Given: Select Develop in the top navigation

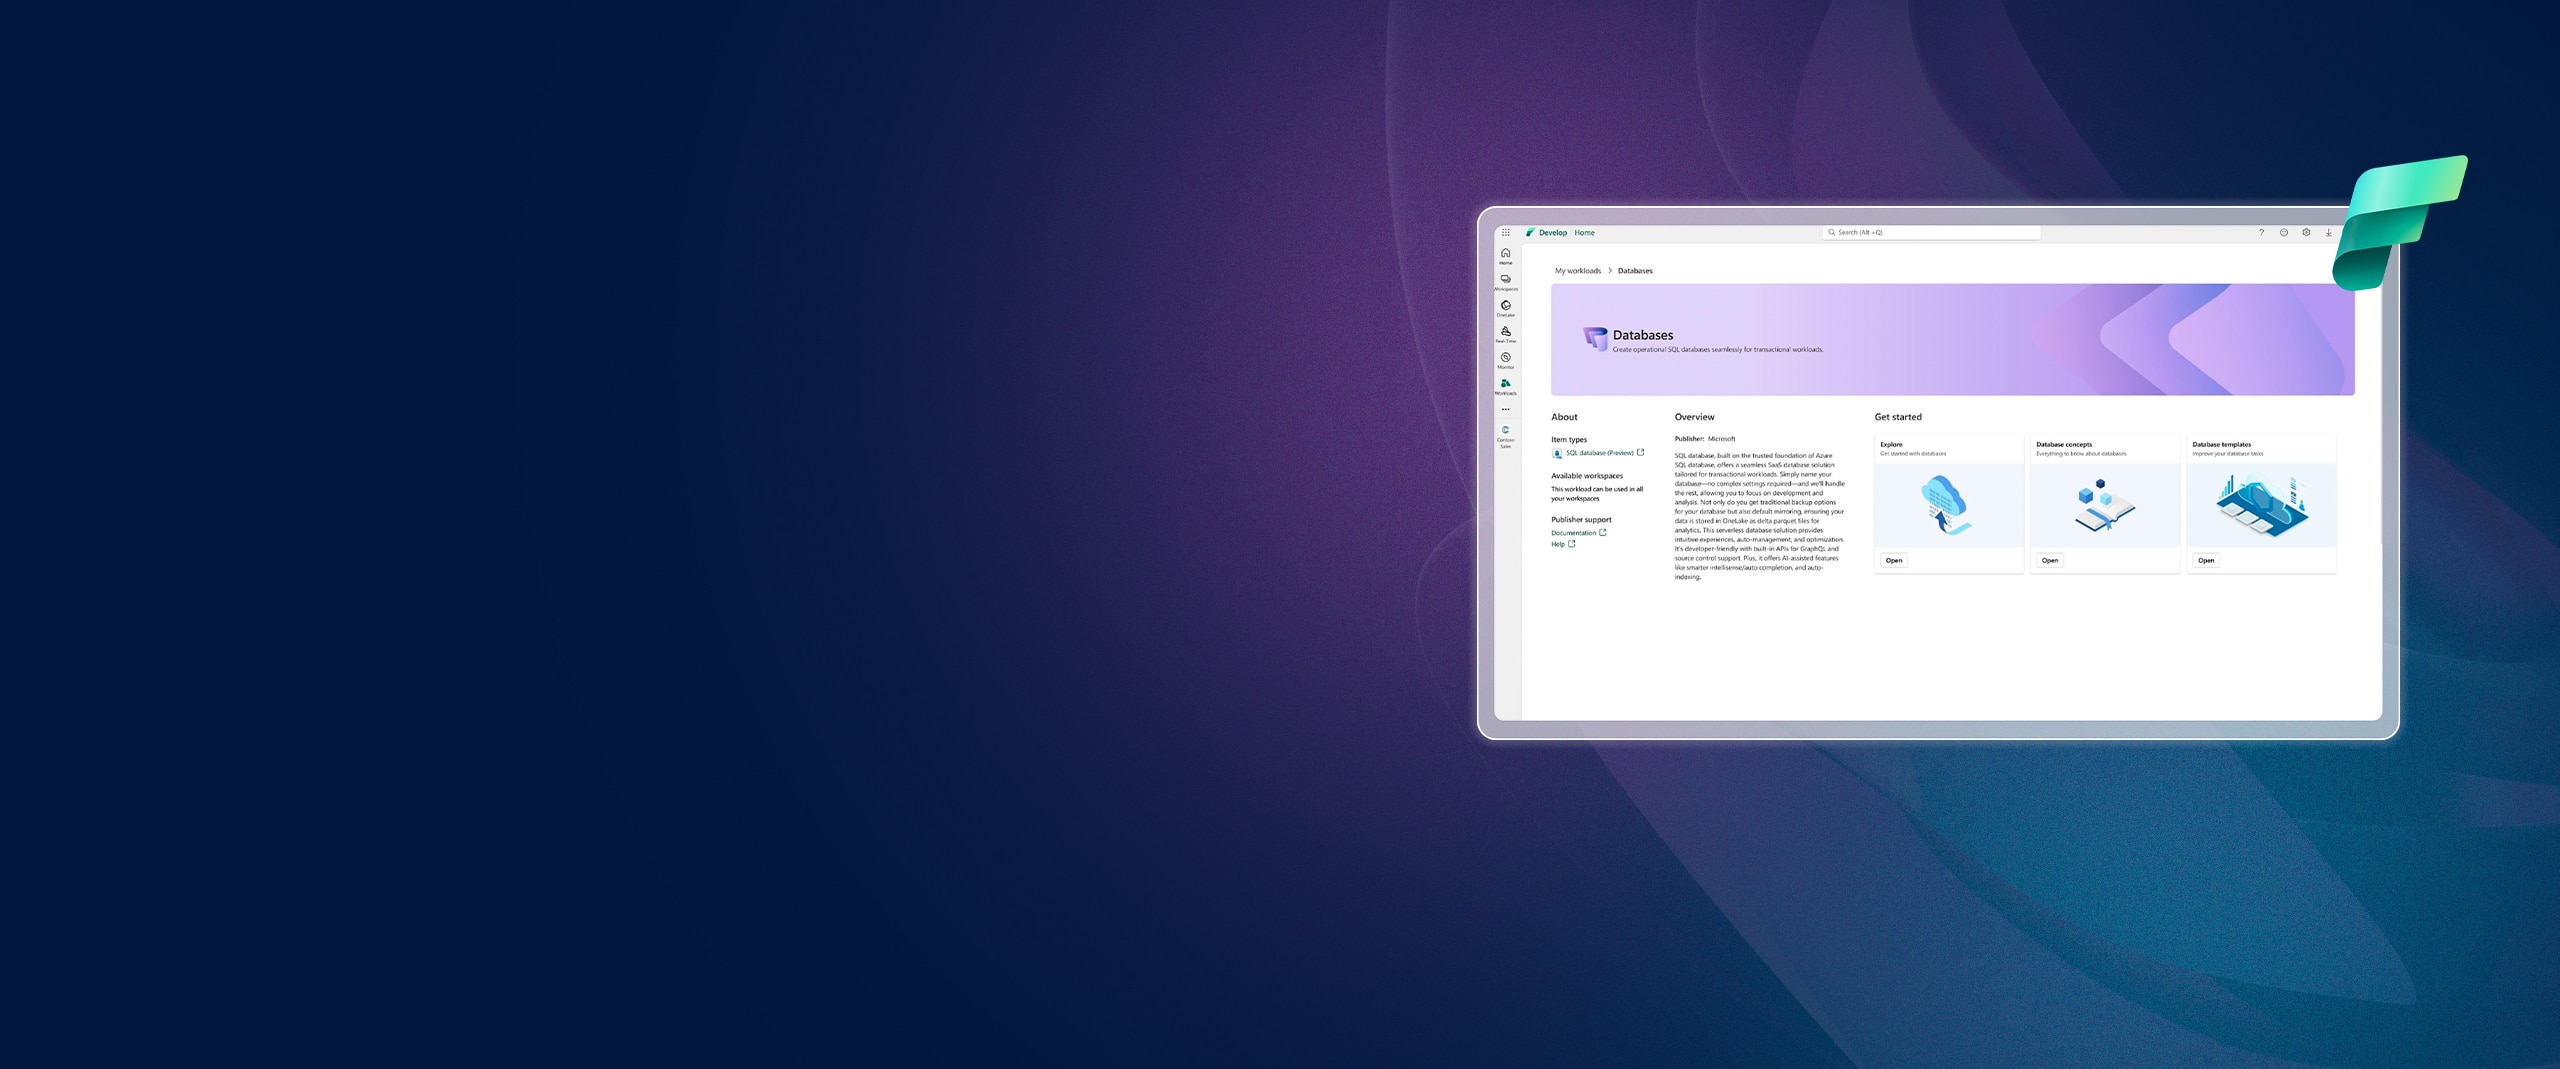Looking at the screenshot, I should pos(1552,232).
